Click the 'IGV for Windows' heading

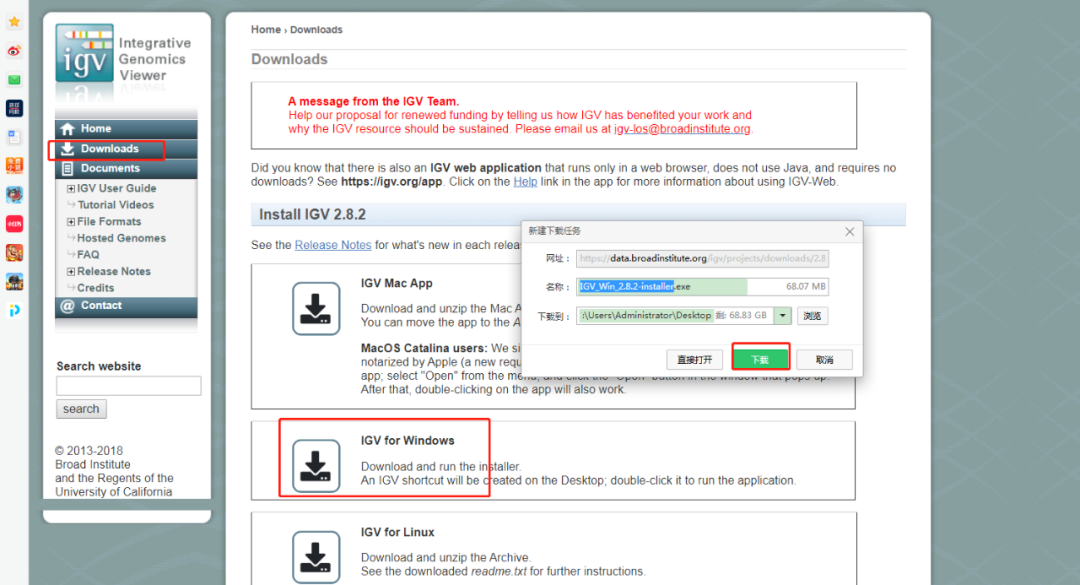point(408,441)
